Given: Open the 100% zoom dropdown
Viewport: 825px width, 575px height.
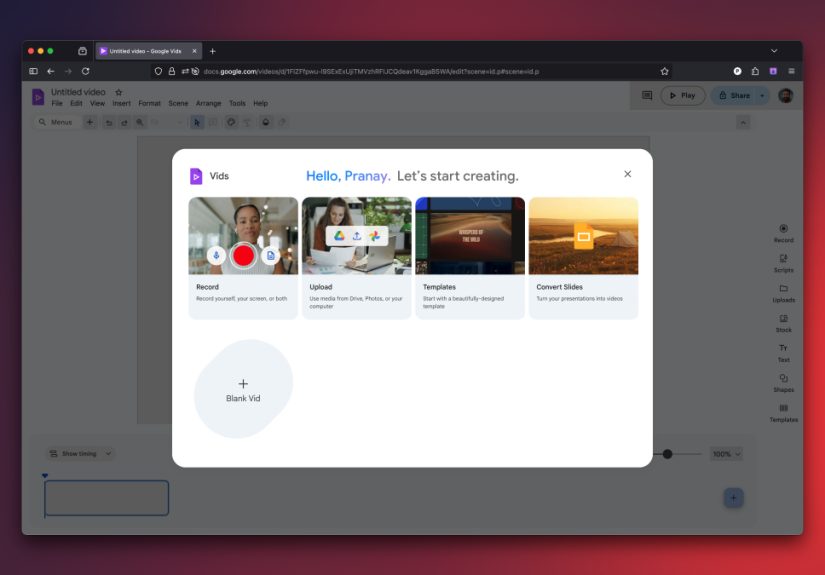Looking at the screenshot, I should 726,454.
